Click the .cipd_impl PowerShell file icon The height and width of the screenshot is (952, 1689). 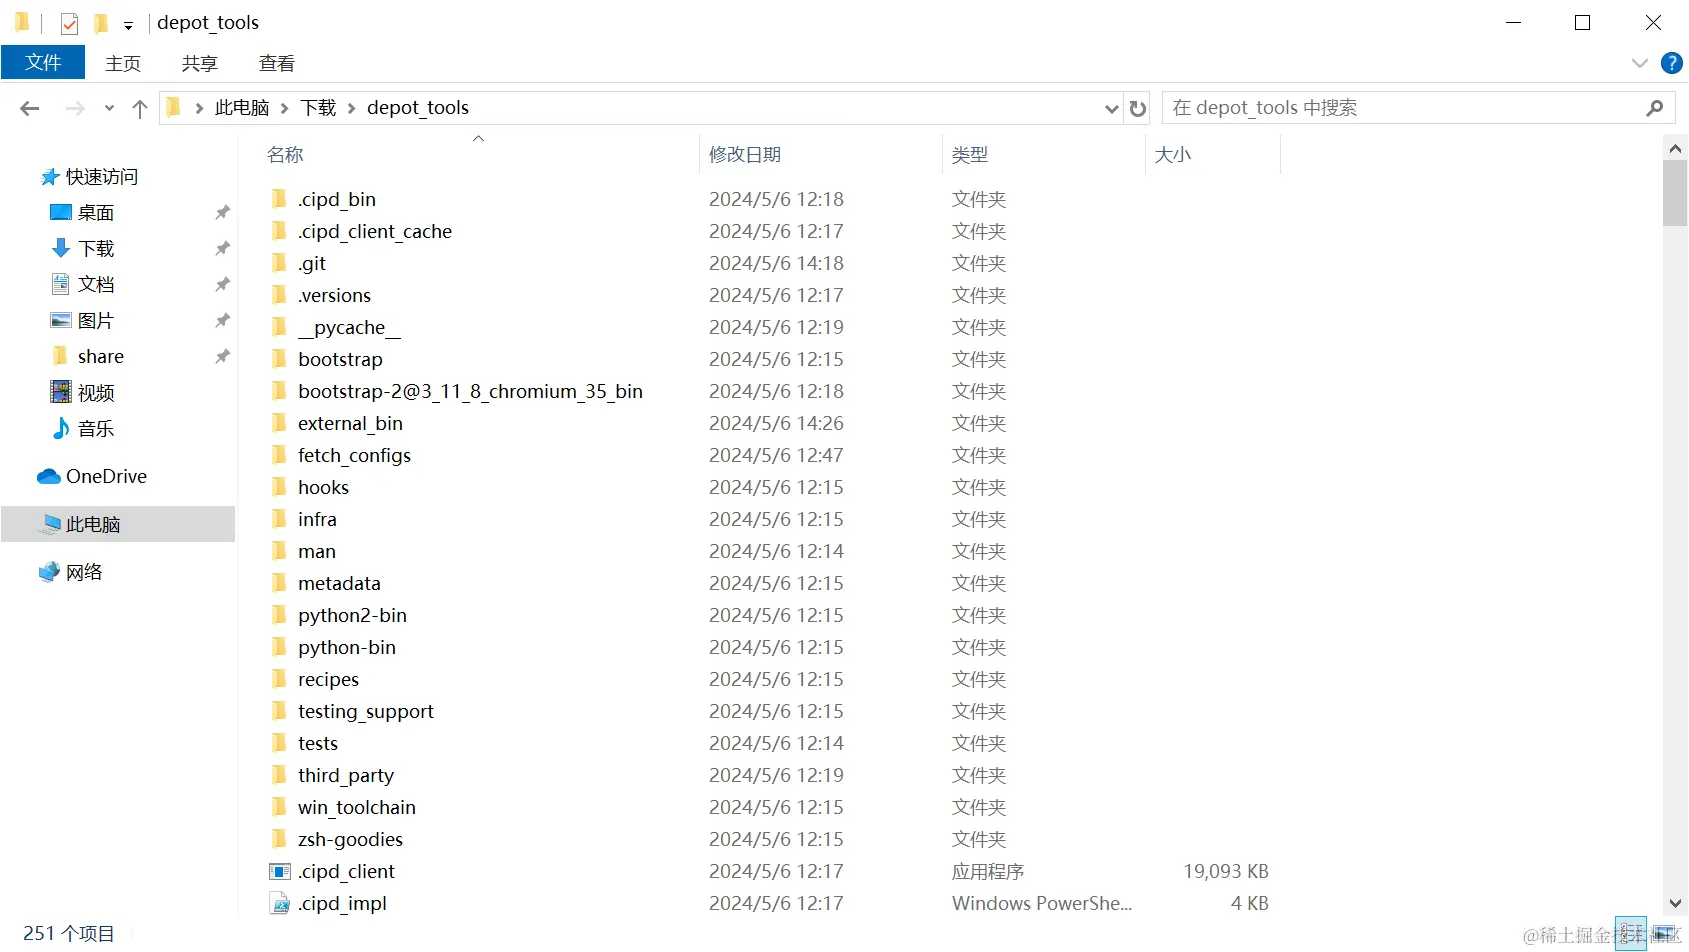tap(280, 903)
